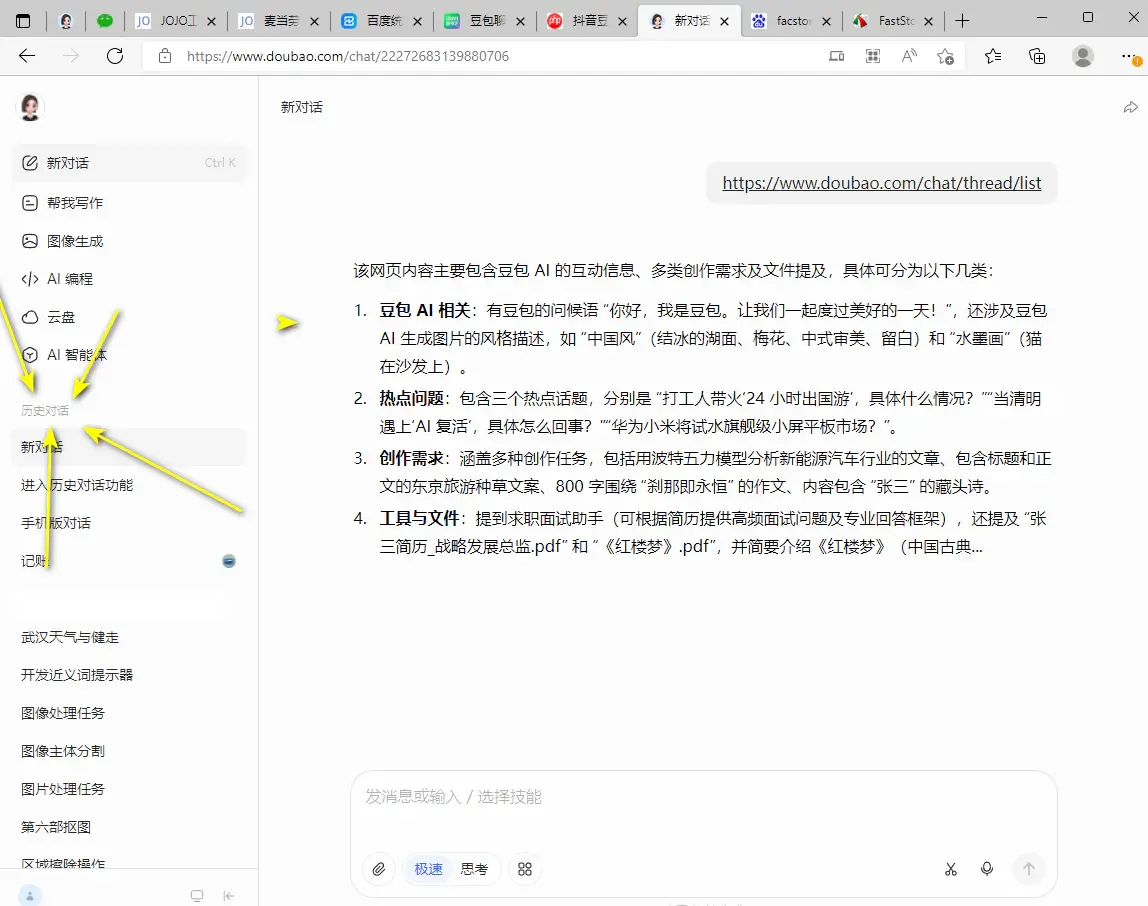Open history chat 进入历史对话功能
Image resolution: width=1148 pixels, height=906 pixels.
[x=129, y=485]
